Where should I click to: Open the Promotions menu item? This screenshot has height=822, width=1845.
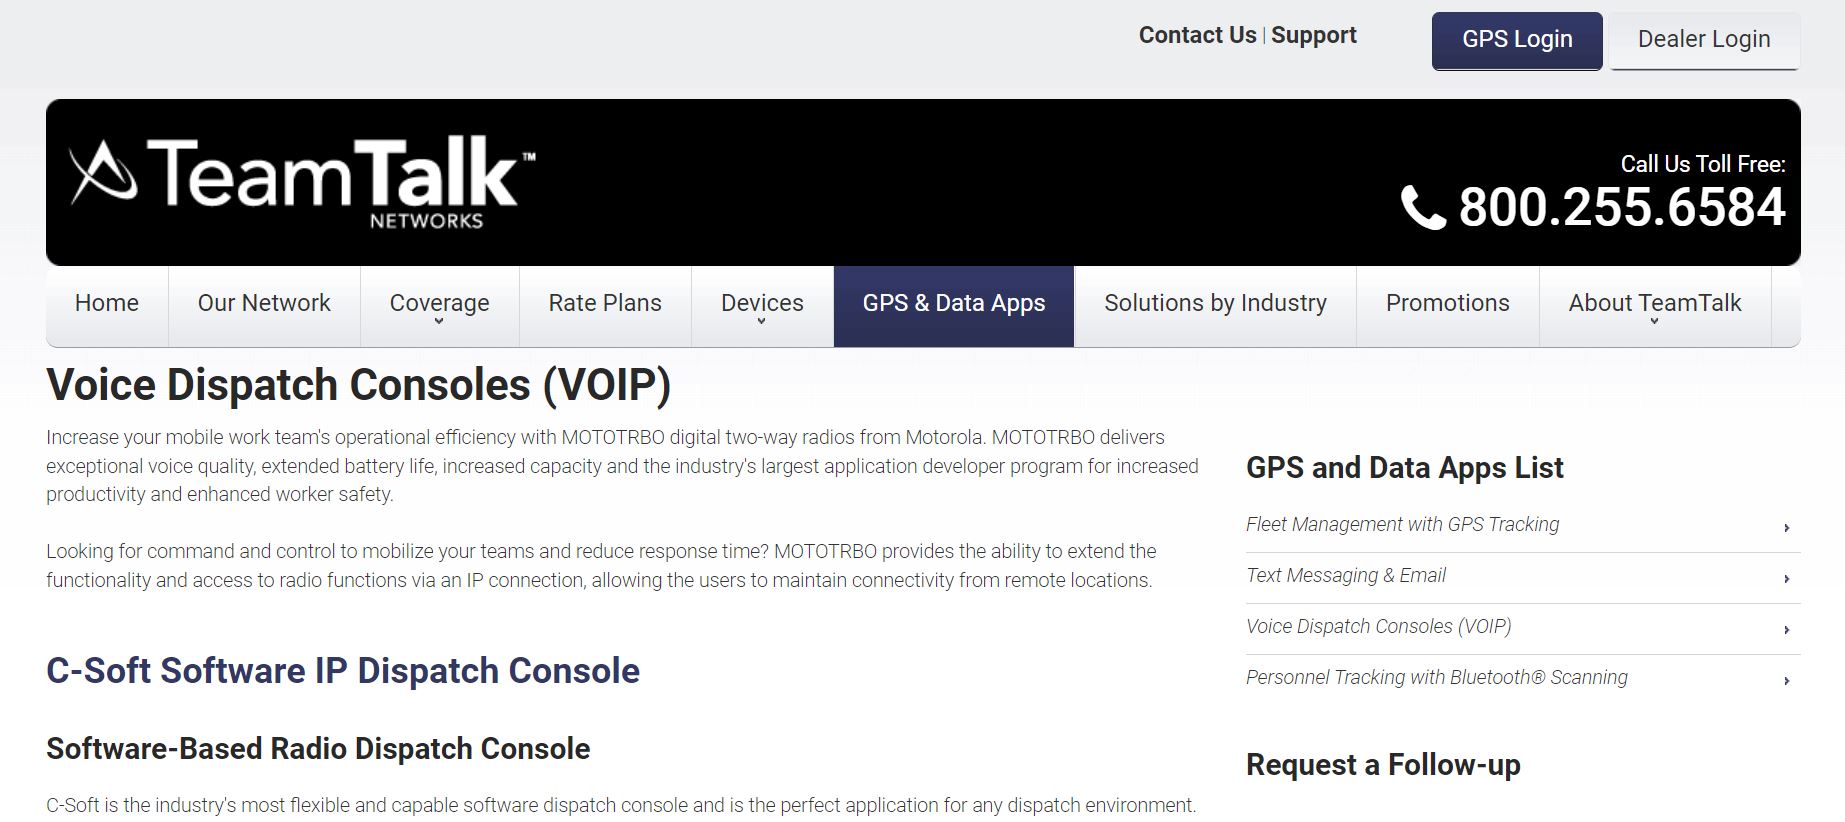[1447, 304]
